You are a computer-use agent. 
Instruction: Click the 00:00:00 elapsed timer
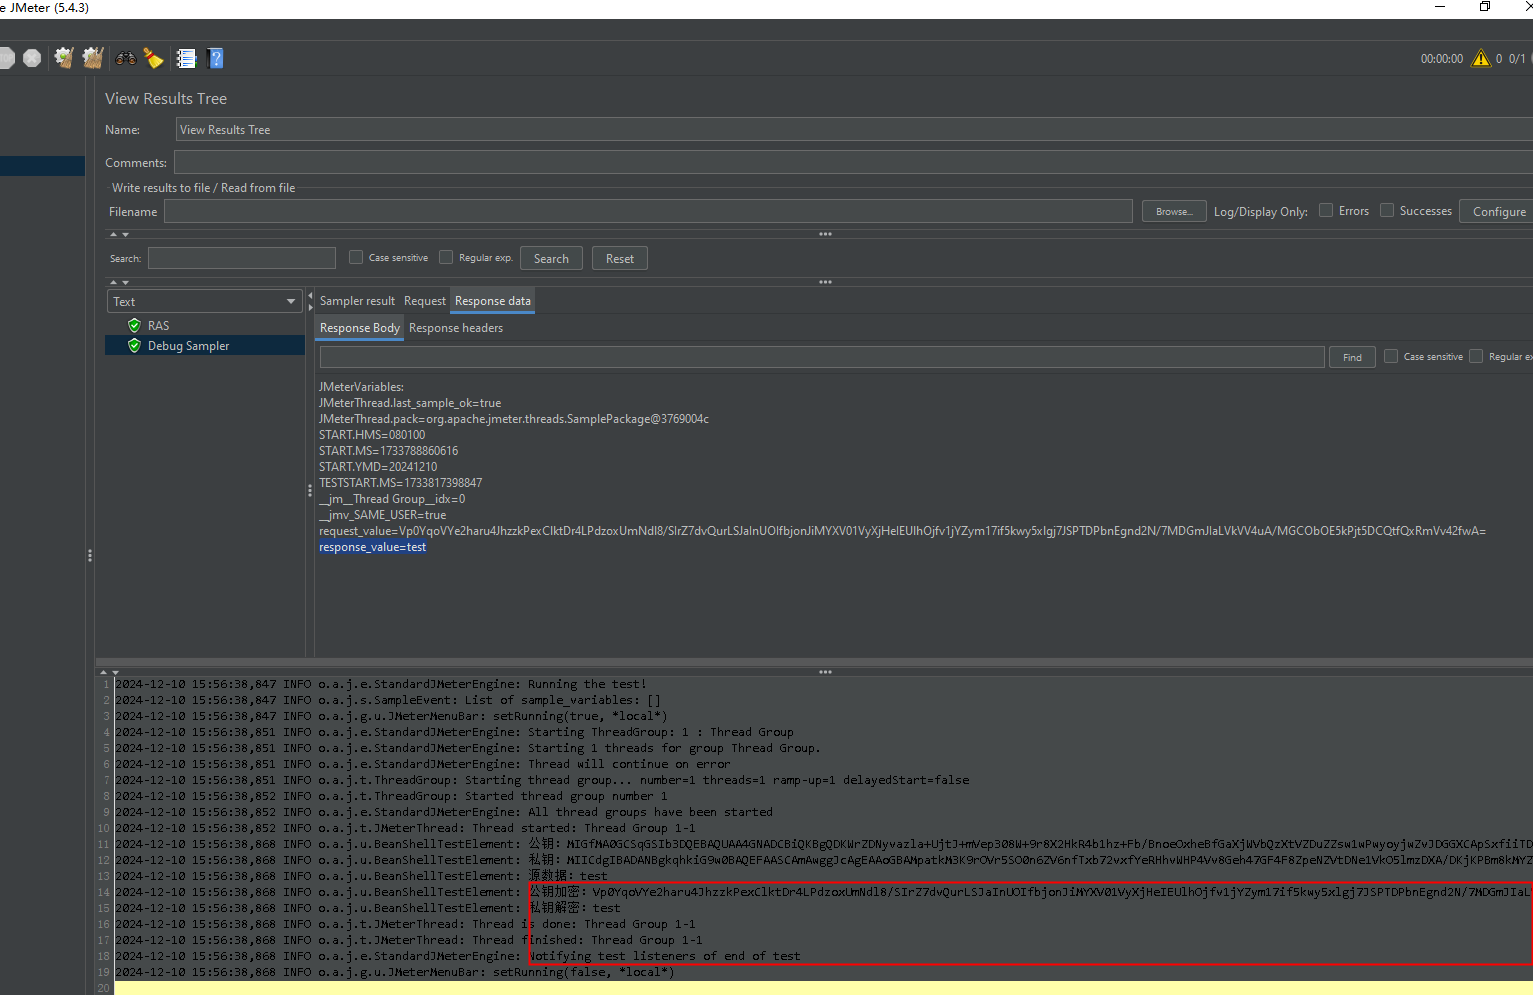point(1442,59)
